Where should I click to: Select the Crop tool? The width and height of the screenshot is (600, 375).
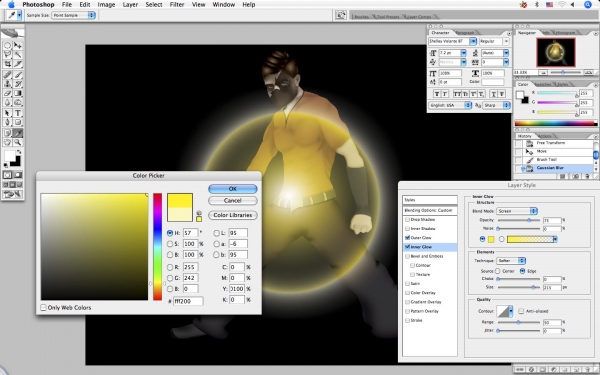click(x=7, y=64)
